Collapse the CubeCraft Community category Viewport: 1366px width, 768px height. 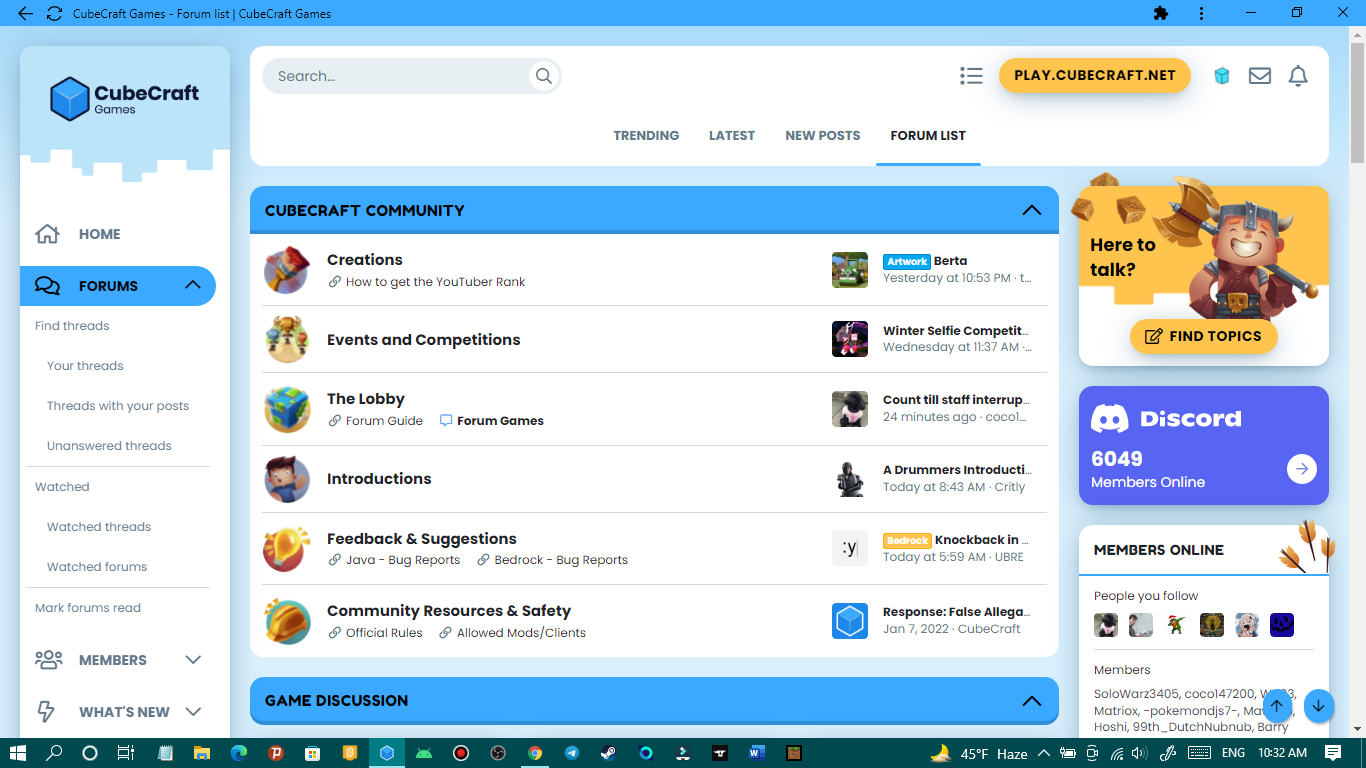pyautogui.click(x=1032, y=210)
